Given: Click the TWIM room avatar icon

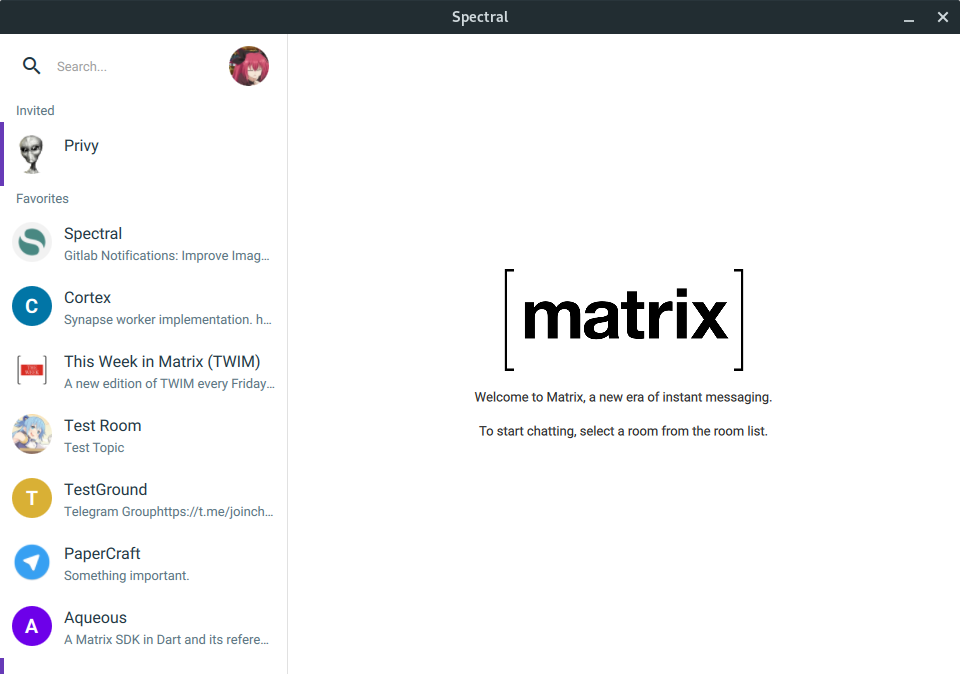Looking at the screenshot, I should coord(32,370).
